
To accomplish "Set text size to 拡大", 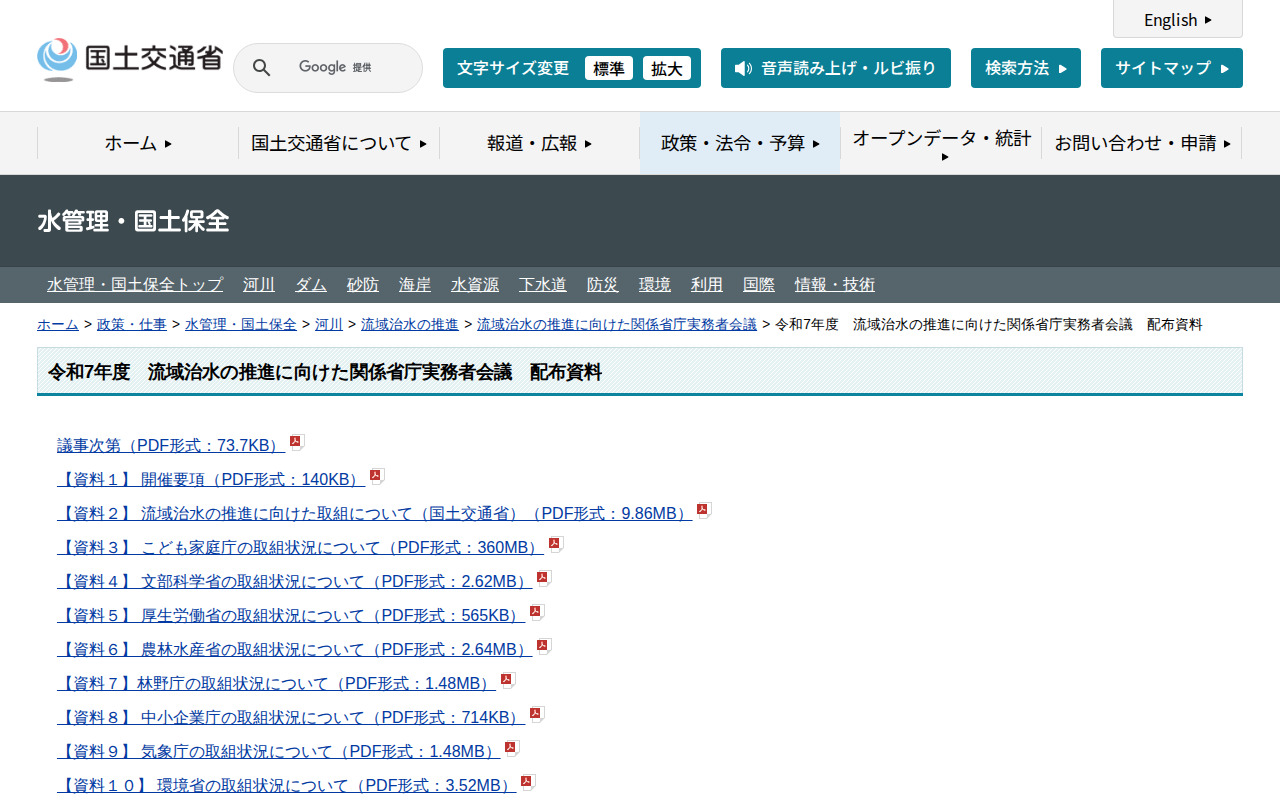I will 667,68.
